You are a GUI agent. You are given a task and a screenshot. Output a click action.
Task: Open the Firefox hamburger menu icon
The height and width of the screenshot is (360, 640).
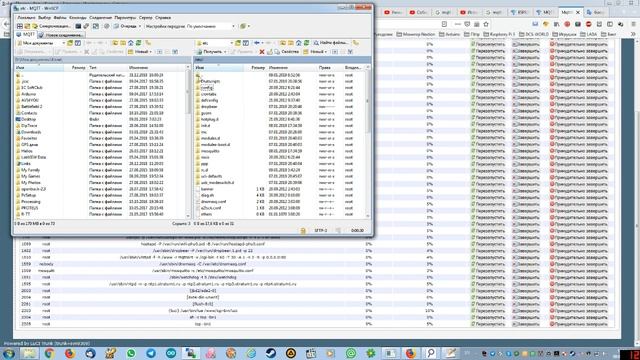(x=632, y=24)
